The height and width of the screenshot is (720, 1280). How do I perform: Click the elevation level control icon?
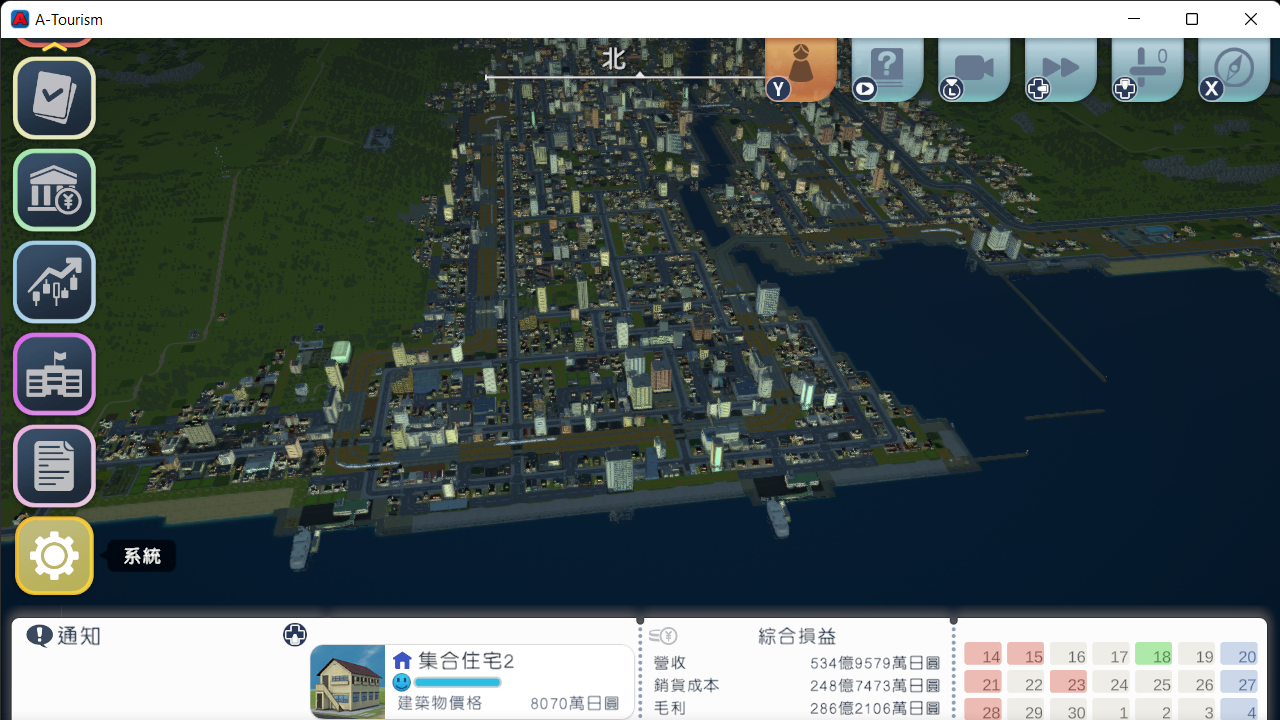point(1147,68)
